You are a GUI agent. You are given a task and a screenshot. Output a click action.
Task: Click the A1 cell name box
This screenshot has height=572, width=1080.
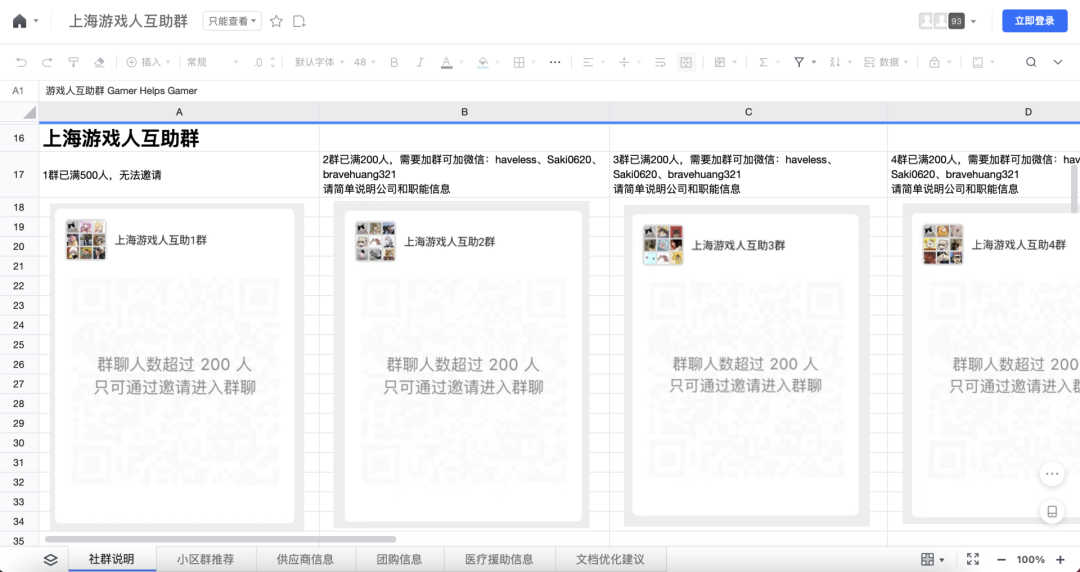coord(18,91)
